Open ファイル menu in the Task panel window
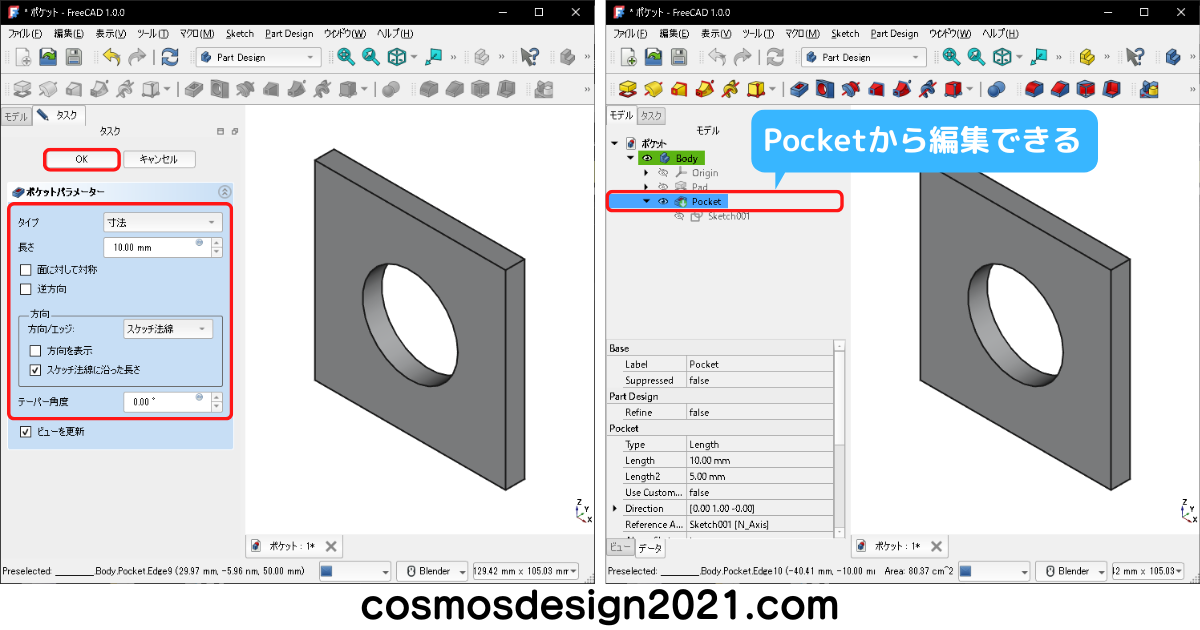The height and width of the screenshot is (630, 1200). [x=24, y=33]
